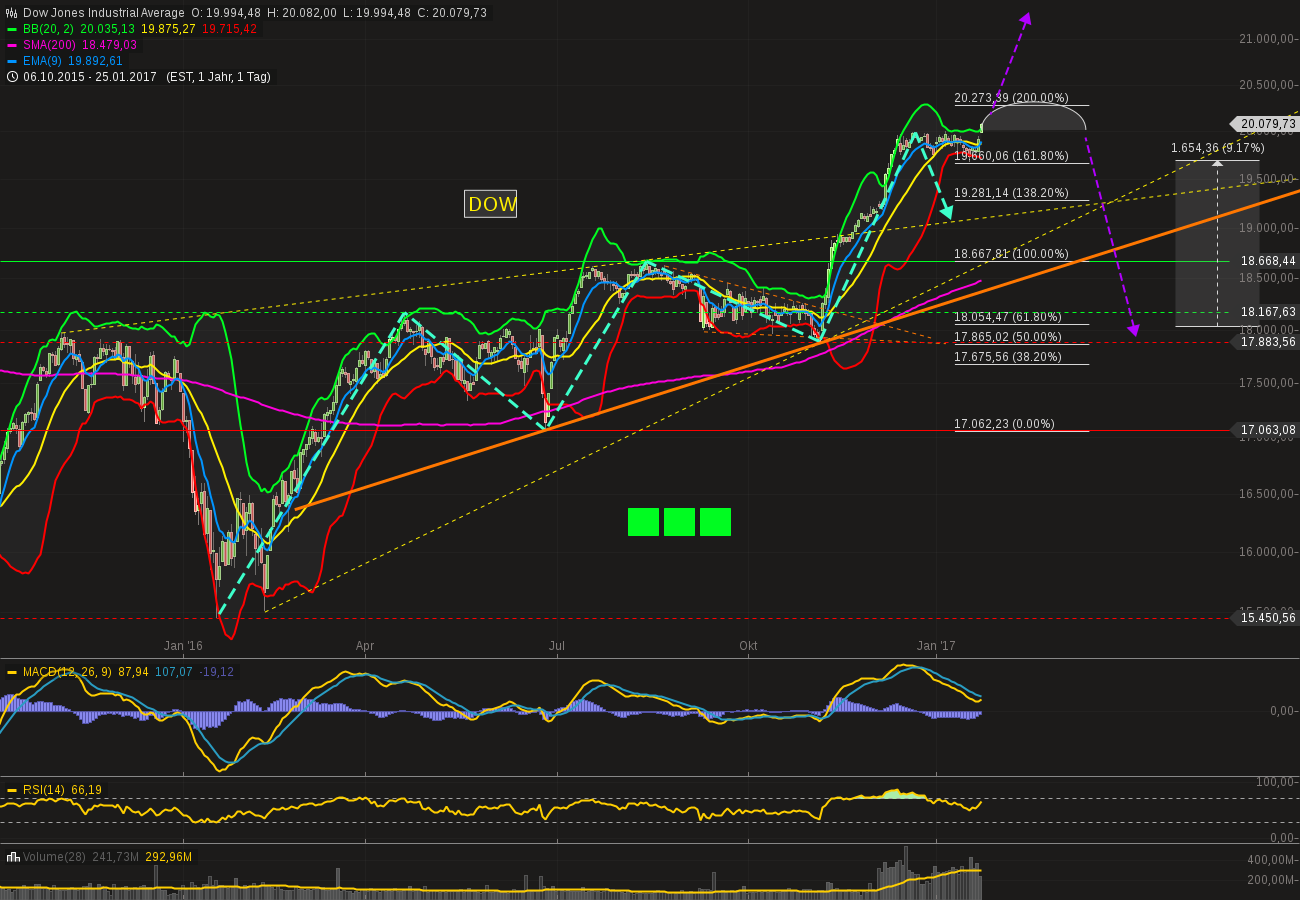The image size is (1300, 900).
Task: Click the 17.500,00 price axis label
Action: pyautogui.click(x=1268, y=383)
